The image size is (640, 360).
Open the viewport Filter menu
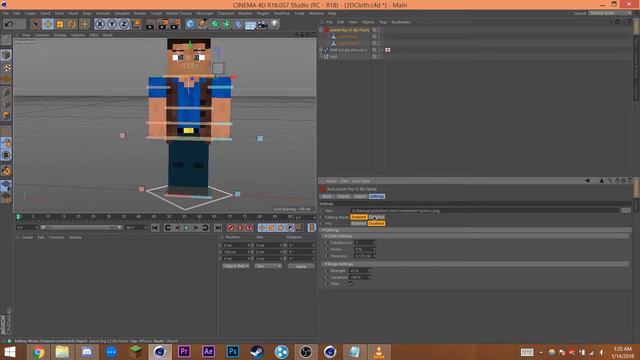94,35
